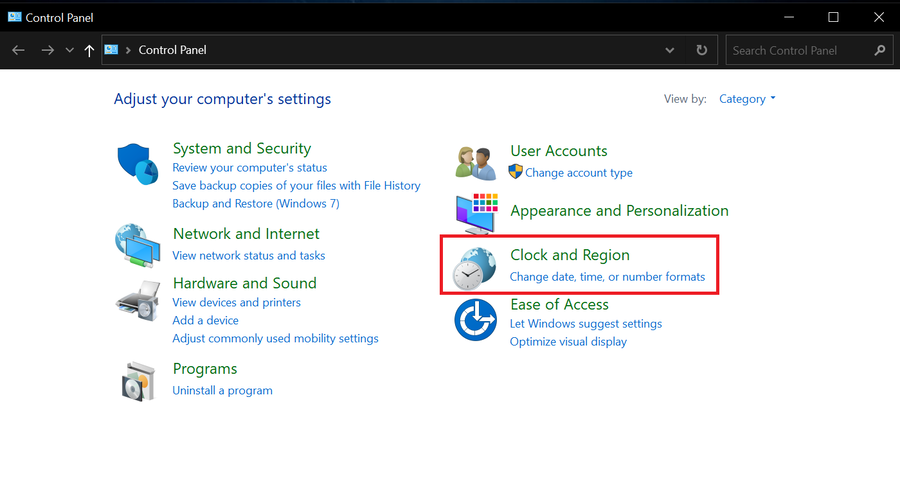The height and width of the screenshot is (483, 900).
Task: Click the UAC shield beside Change account type
Action: click(515, 172)
